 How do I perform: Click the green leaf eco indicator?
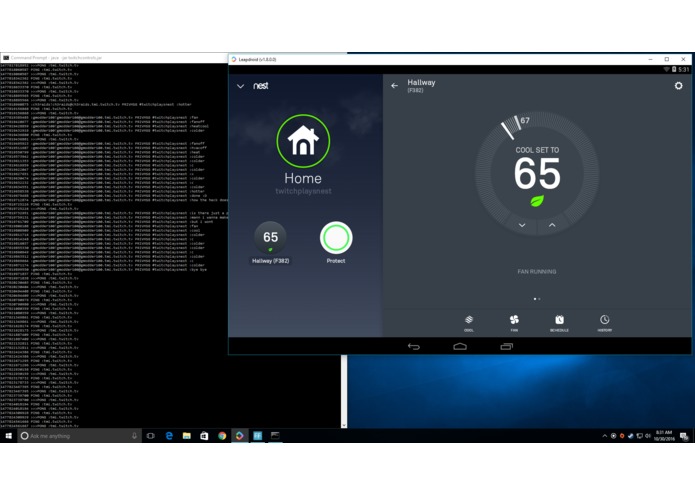tap(537, 201)
